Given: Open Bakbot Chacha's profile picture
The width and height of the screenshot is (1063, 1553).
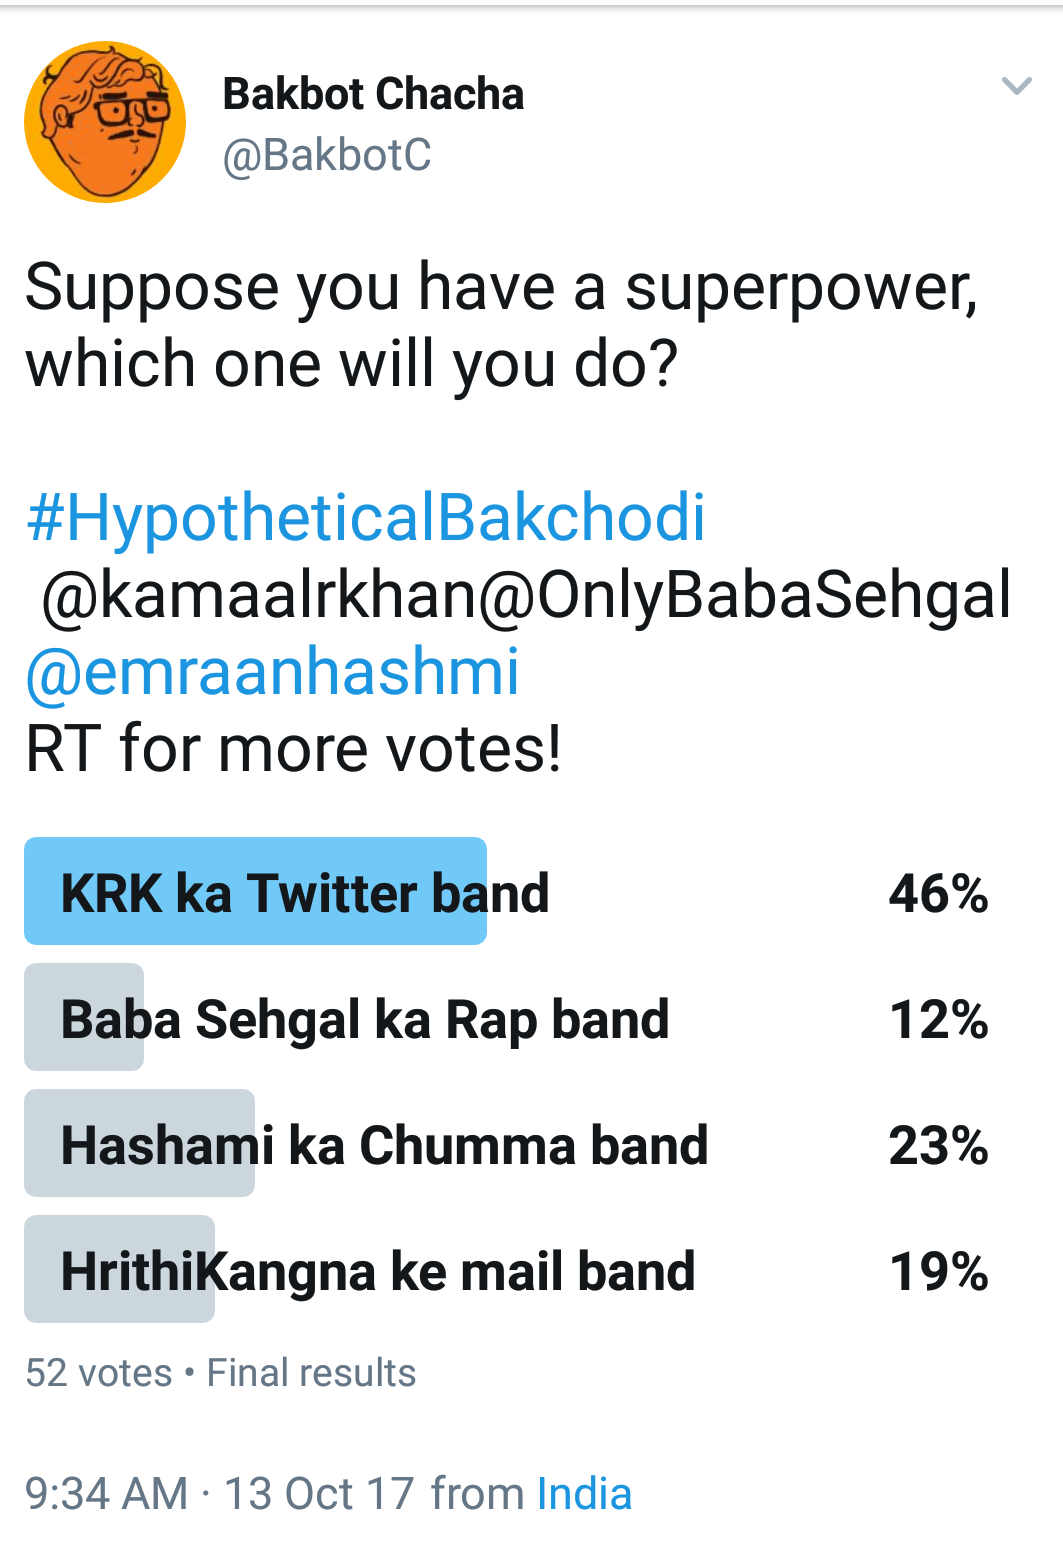Looking at the screenshot, I should (105, 122).
